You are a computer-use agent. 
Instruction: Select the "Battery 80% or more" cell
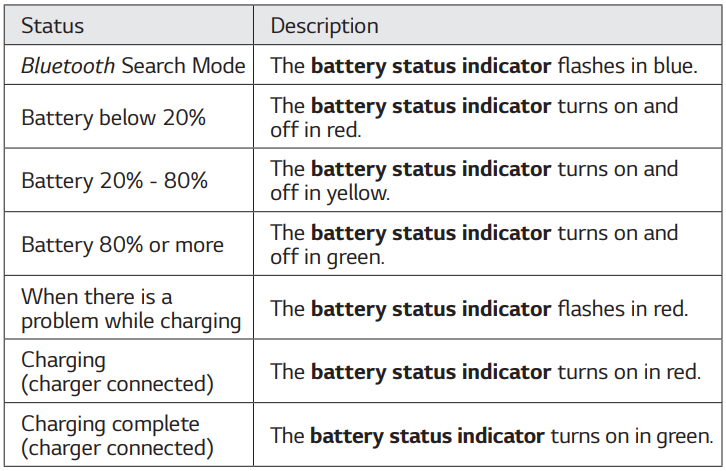tap(122, 245)
